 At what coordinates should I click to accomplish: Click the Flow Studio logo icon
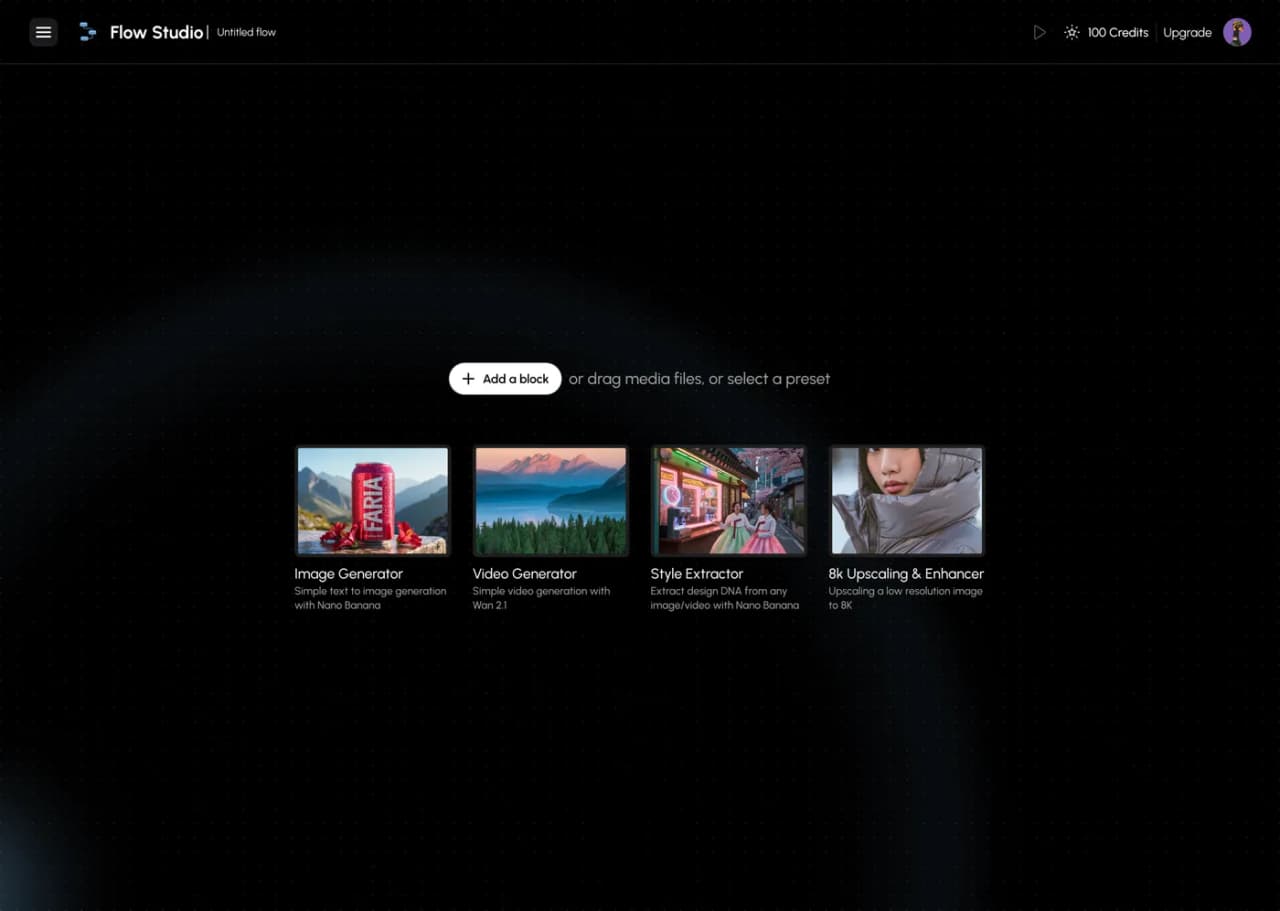click(88, 32)
